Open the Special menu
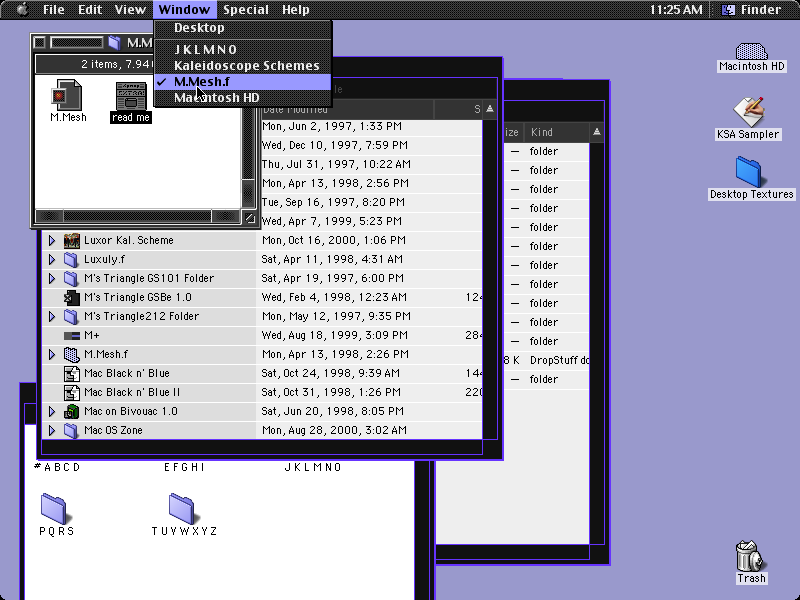Screen dimensions: 800x600 pos(245,9)
